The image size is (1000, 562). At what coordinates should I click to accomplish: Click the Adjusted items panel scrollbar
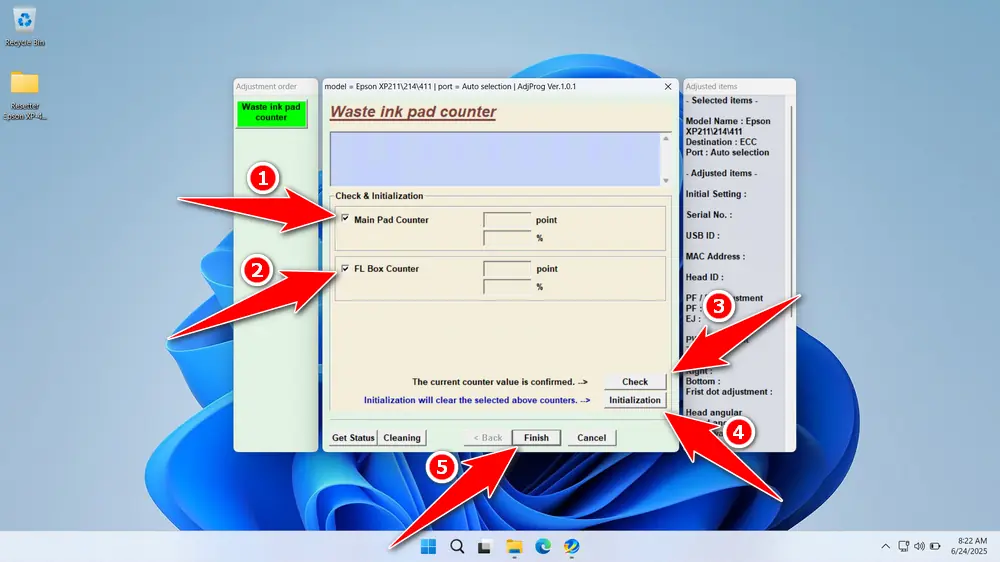coord(791,211)
